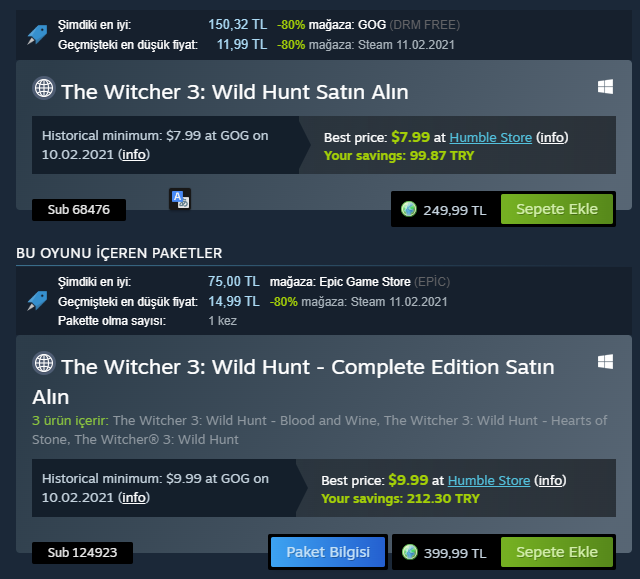Click the info link after the $9.99 historical minimum
The width and height of the screenshot is (640, 579).
(x=133, y=497)
